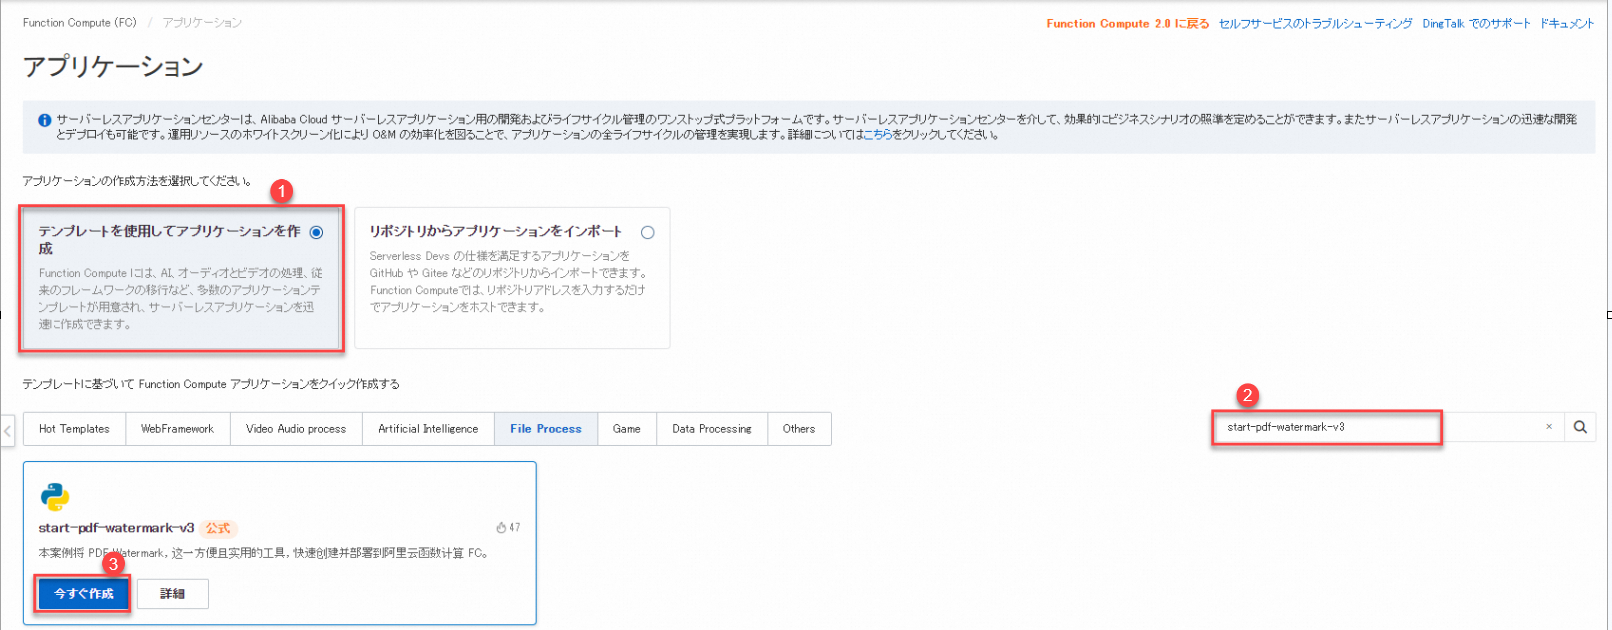Click the search magnifier icon

pos(1580,427)
